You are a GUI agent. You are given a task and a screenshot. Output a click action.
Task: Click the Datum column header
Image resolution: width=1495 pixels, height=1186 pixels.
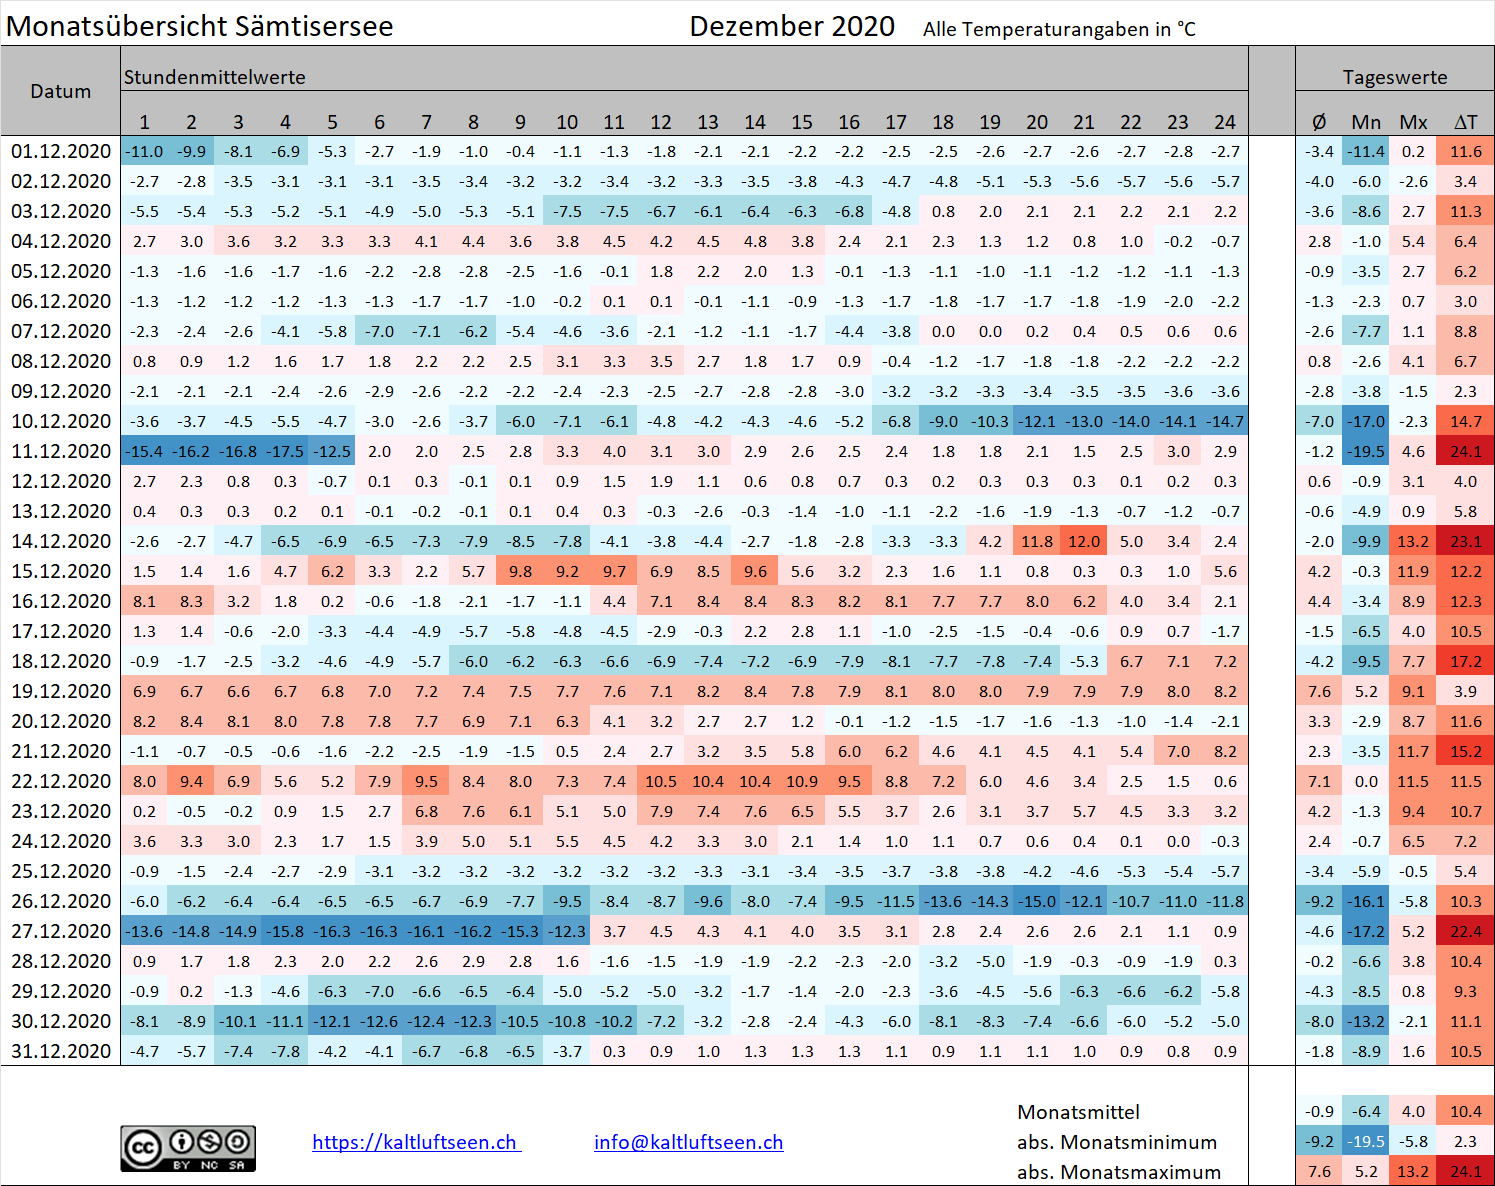(61, 91)
